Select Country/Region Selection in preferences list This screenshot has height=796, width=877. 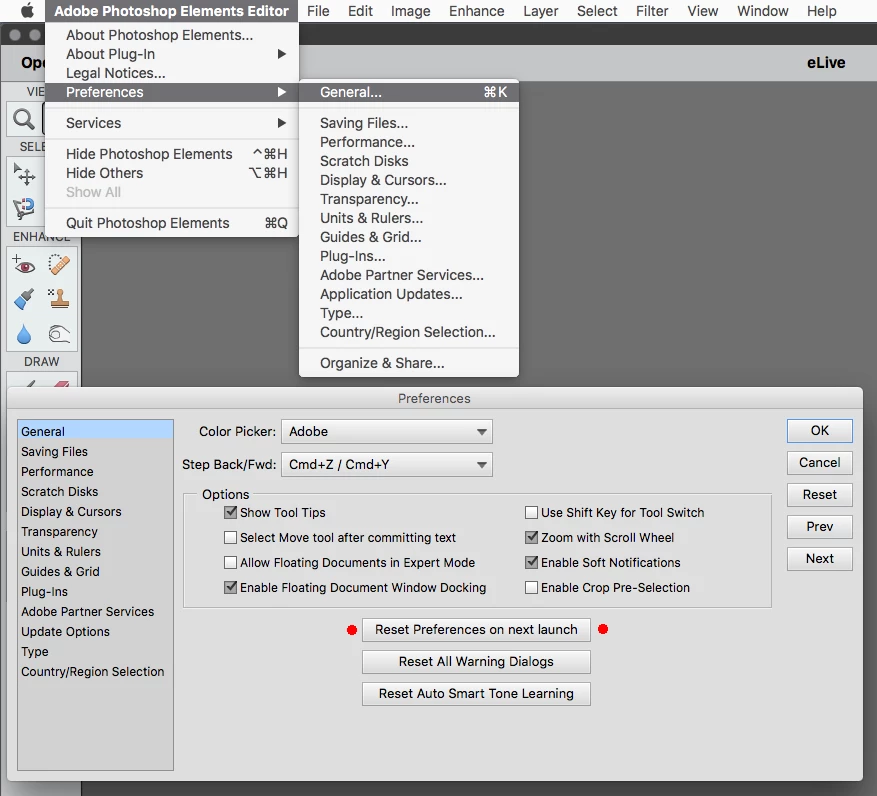pos(95,671)
